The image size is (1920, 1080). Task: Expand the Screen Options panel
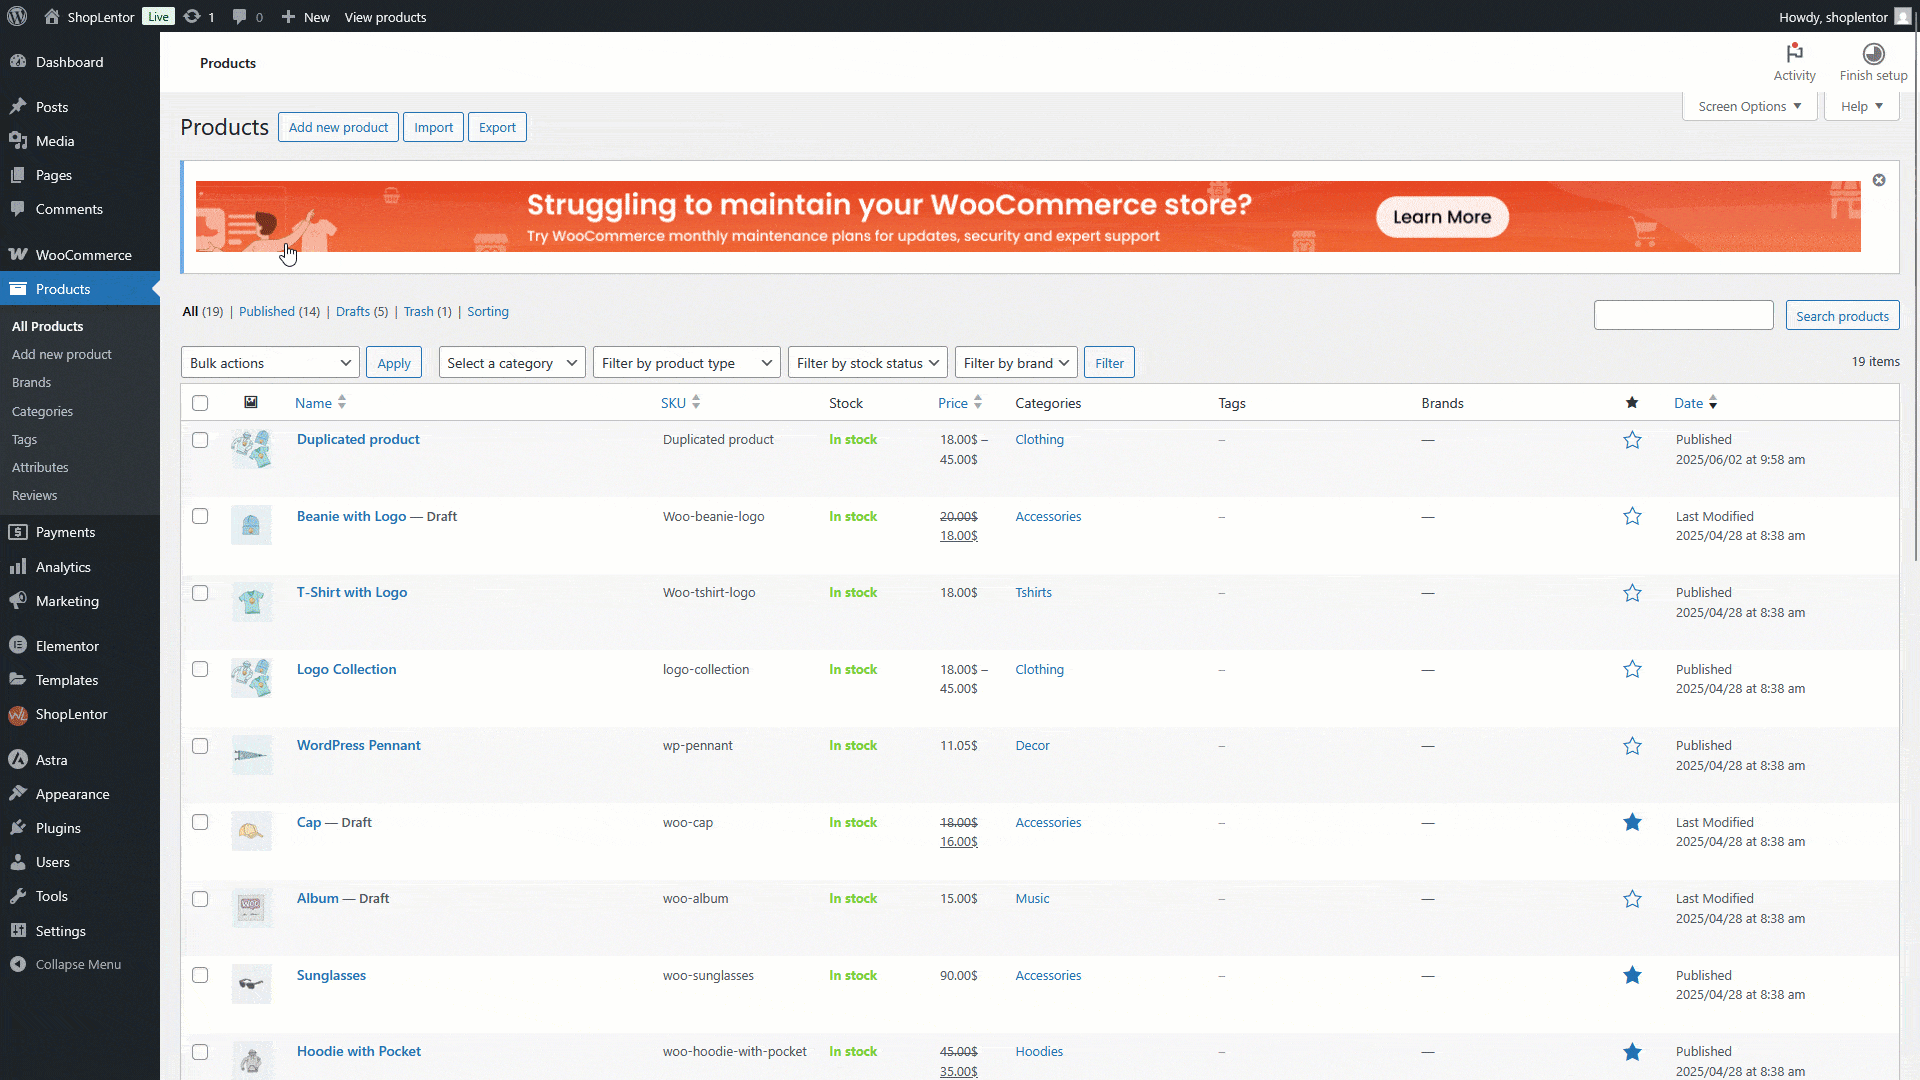pyautogui.click(x=1750, y=106)
